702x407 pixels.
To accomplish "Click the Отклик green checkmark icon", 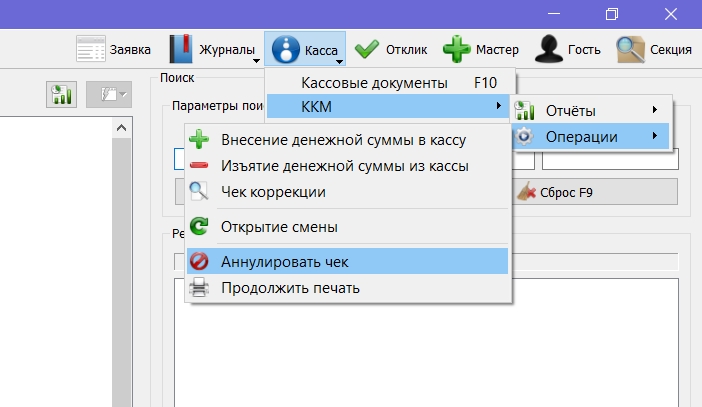I will click(367, 49).
